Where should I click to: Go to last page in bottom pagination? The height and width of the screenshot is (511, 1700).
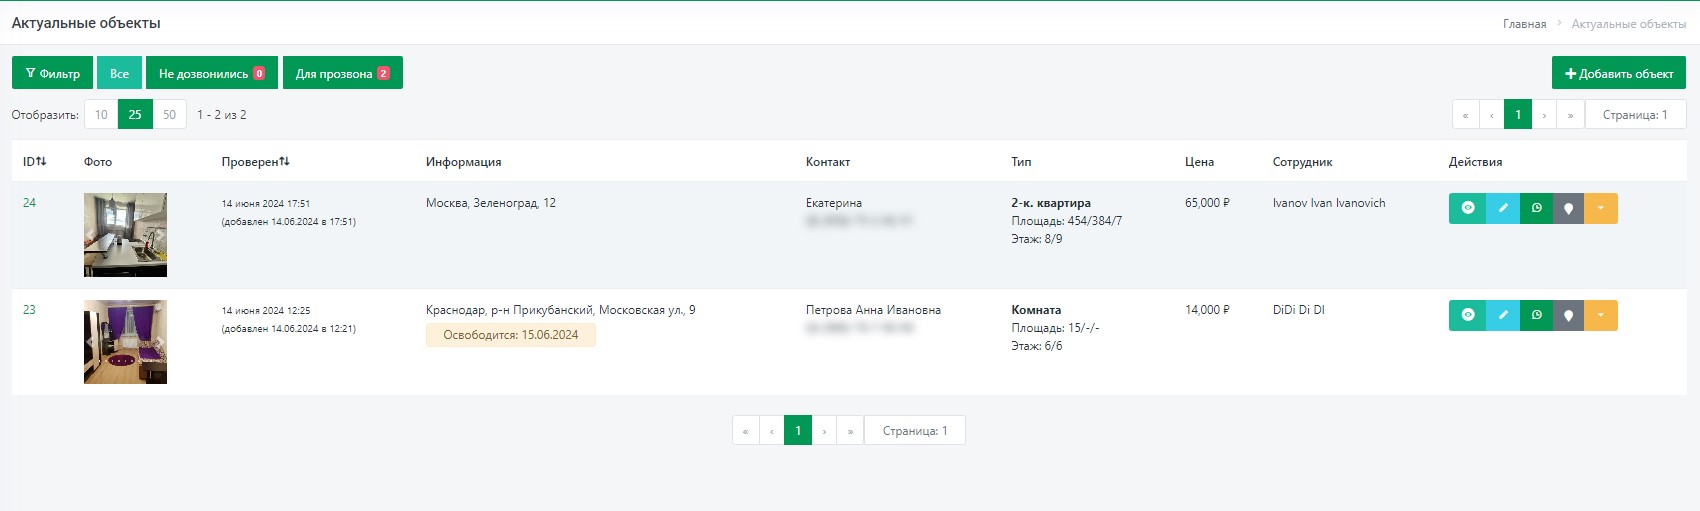pos(850,430)
